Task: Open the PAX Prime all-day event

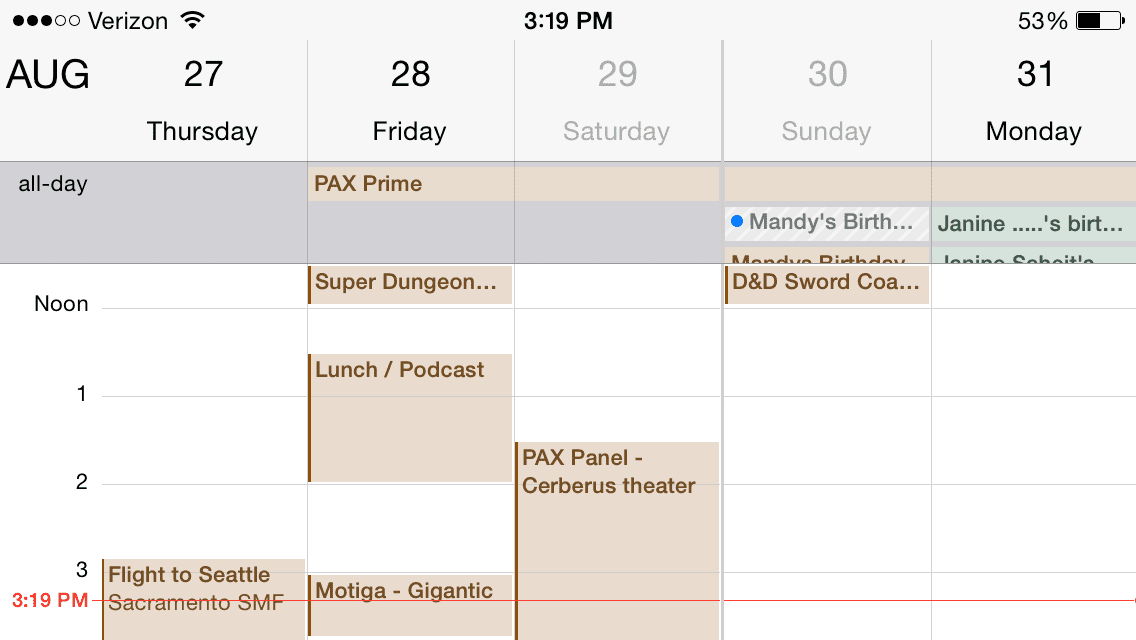Action: point(513,183)
